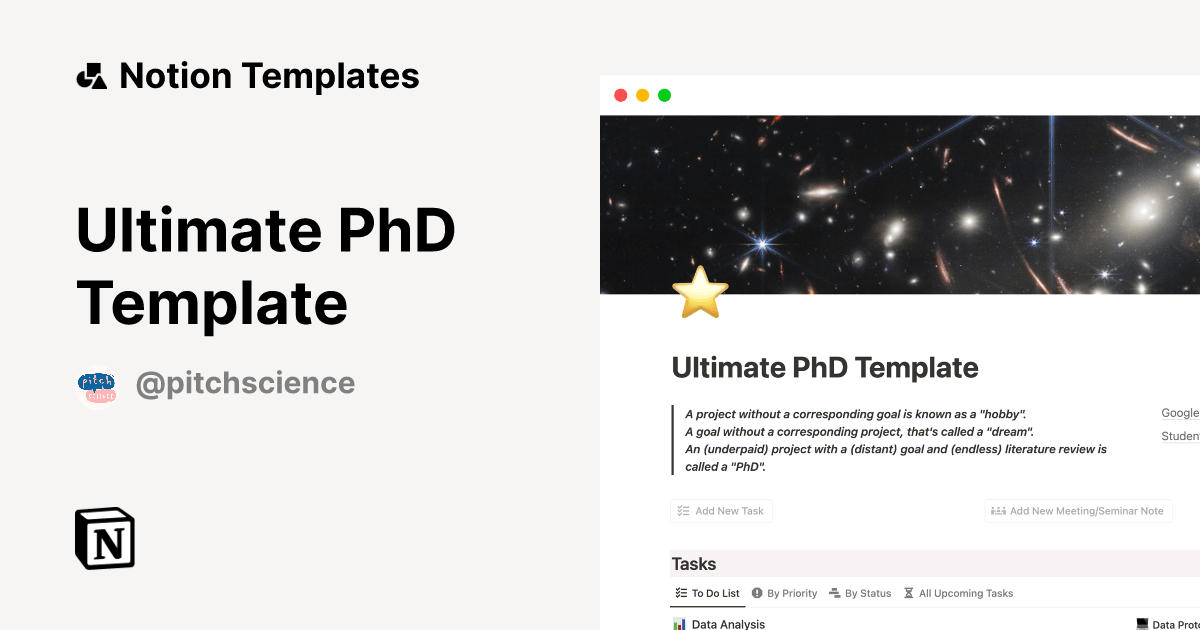Click the red window close dot
Image resolution: width=1200 pixels, height=630 pixels.
[620, 95]
